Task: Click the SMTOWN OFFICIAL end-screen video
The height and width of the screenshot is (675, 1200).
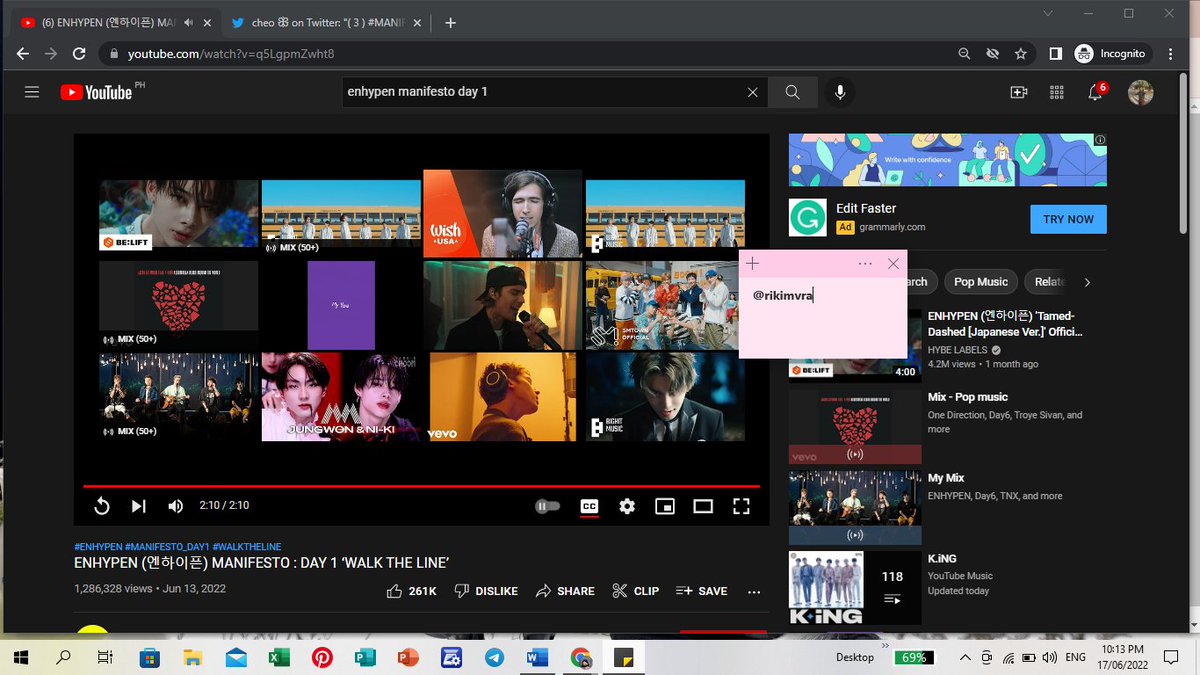Action: [665, 305]
